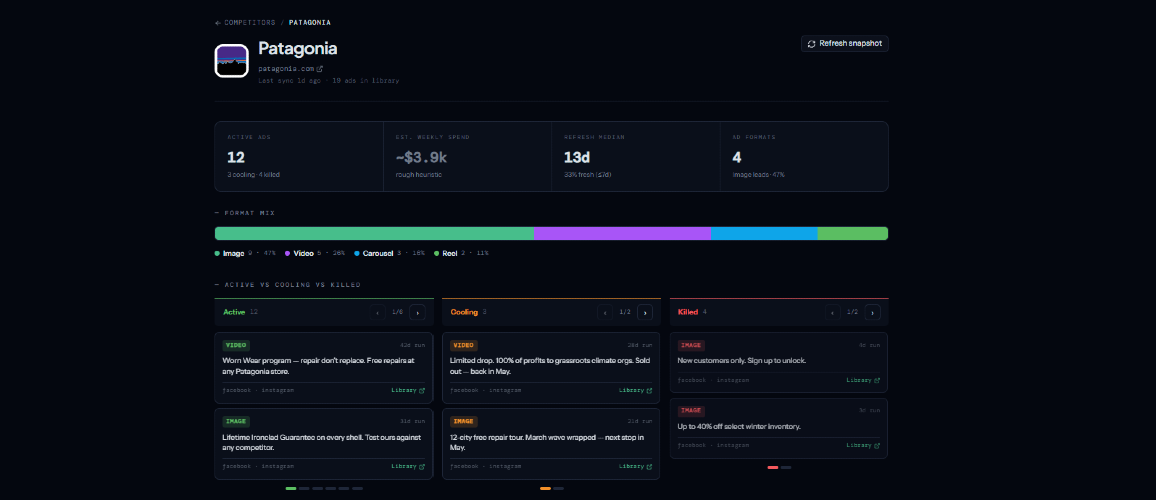Open the New customers only ad card
Image resolution: width=1156 pixels, height=500 pixels.
(779, 363)
